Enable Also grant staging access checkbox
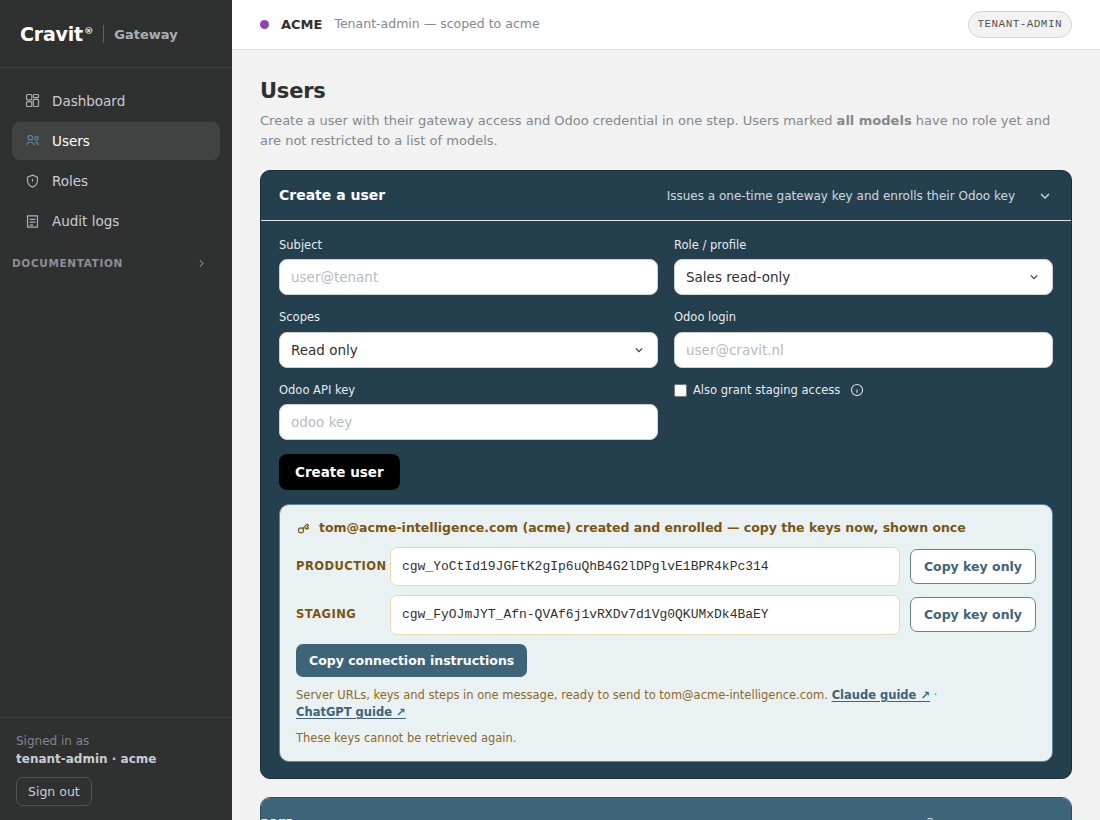Image resolution: width=1100 pixels, height=820 pixels. [x=680, y=390]
